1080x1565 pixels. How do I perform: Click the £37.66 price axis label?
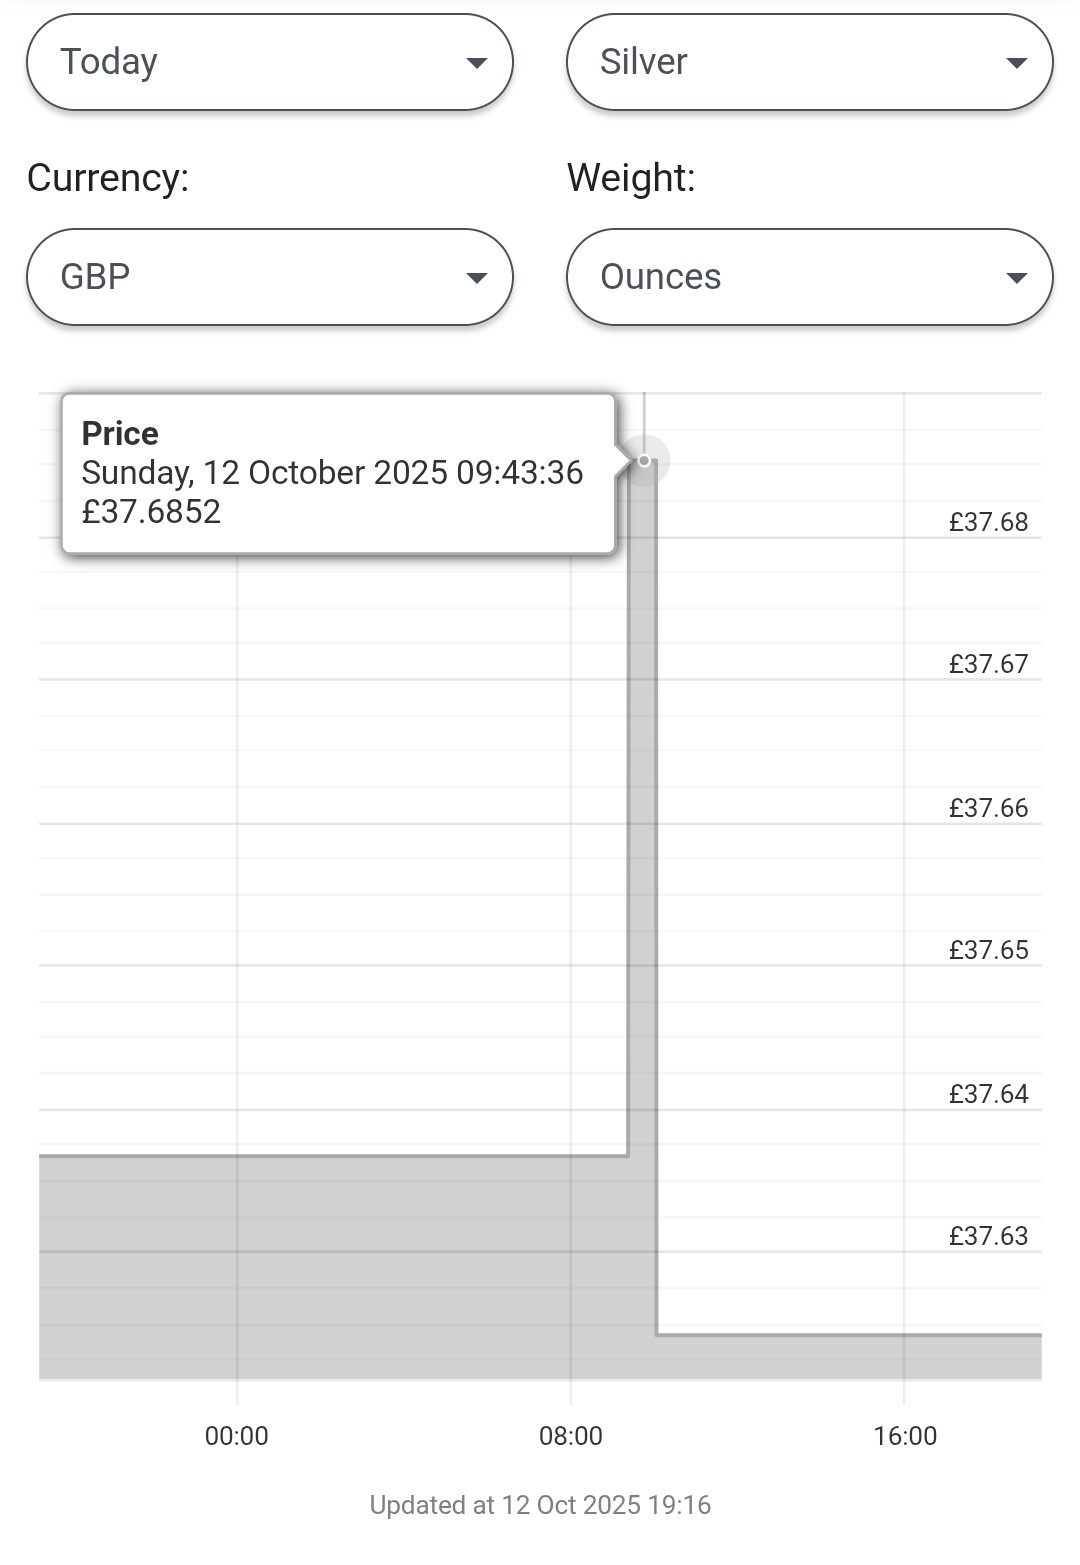point(988,808)
